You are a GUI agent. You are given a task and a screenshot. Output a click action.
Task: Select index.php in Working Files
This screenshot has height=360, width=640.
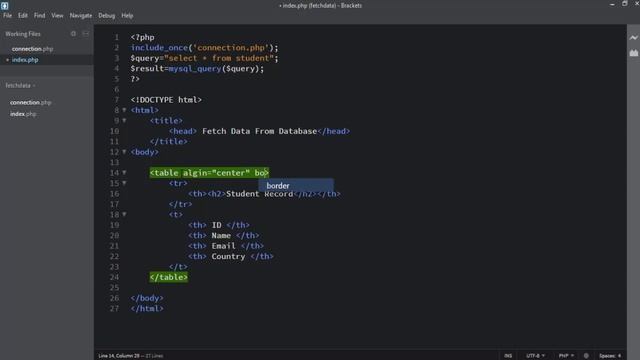click(25, 60)
